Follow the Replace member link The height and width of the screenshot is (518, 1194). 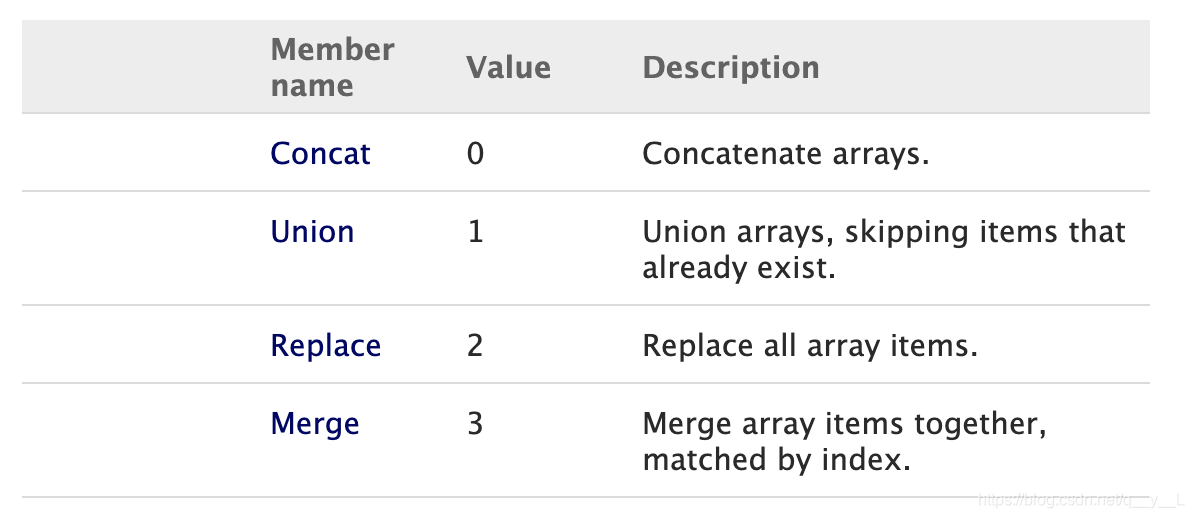(325, 345)
